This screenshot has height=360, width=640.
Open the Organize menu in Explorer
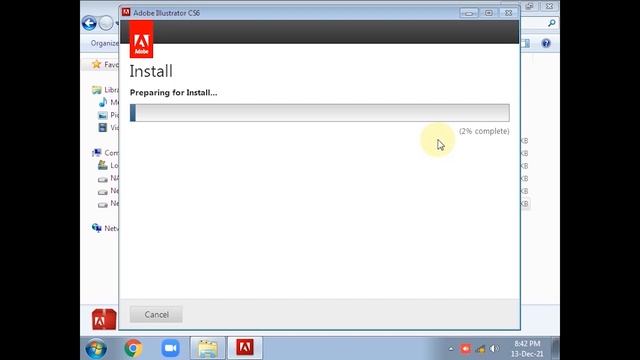104,43
